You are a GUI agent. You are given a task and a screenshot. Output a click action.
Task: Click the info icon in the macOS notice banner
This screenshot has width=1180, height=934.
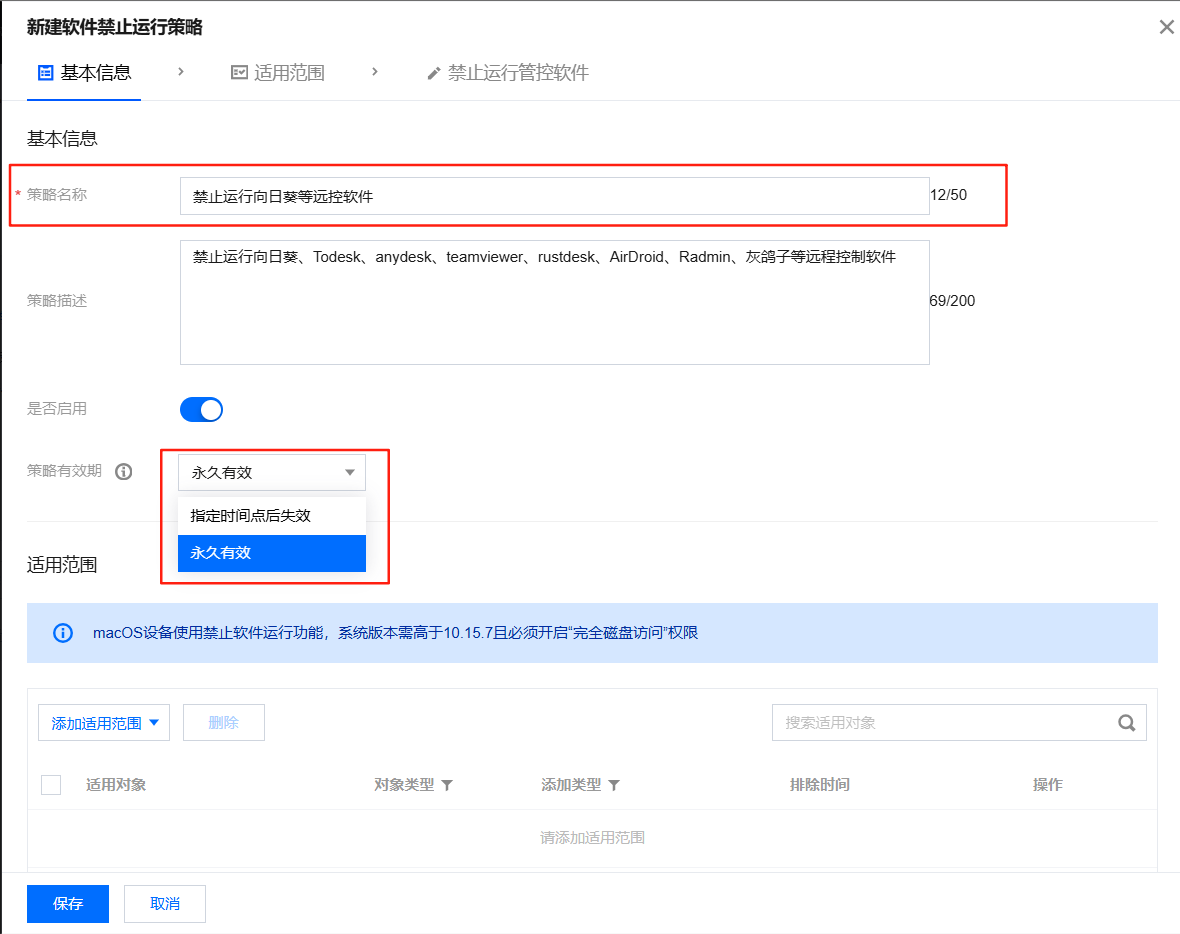pyautogui.click(x=62, y=632)
